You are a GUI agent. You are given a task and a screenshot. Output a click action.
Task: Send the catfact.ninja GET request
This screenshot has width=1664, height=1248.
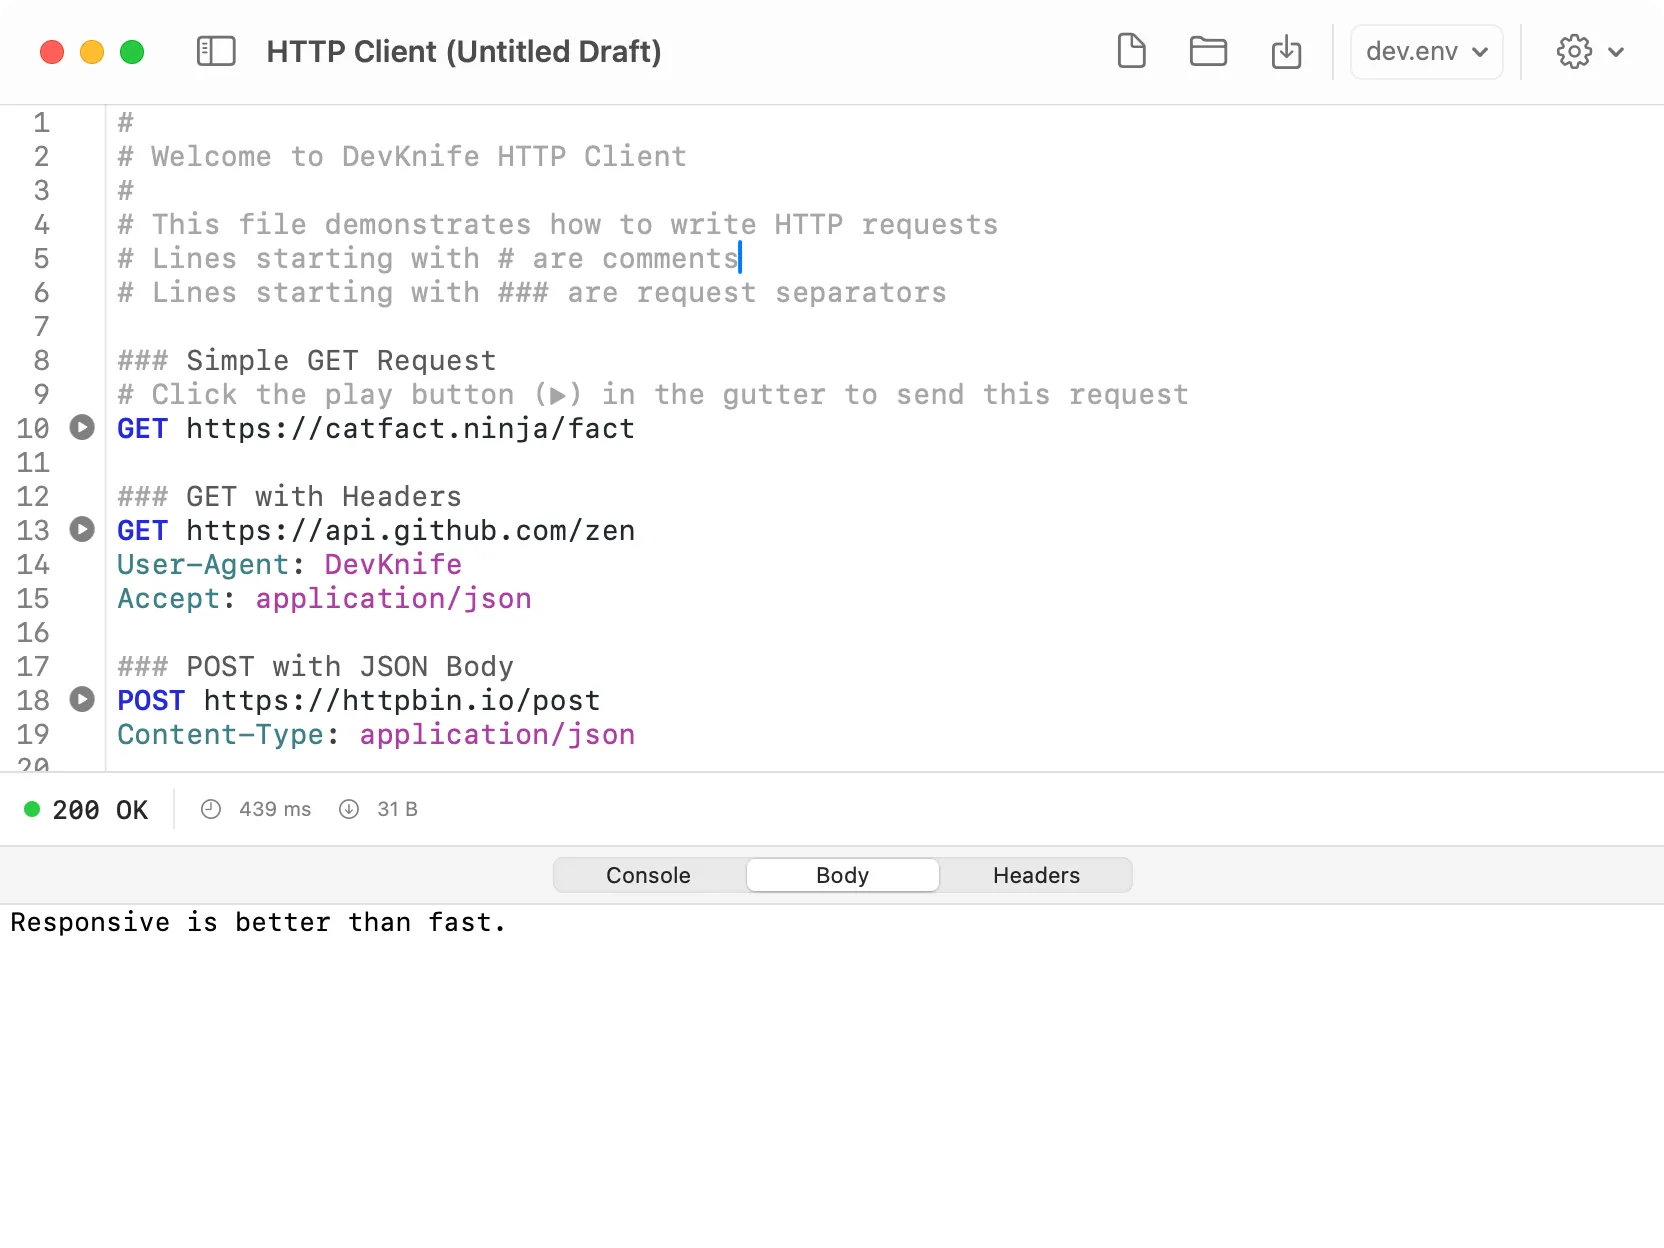(x=82, y=428)
